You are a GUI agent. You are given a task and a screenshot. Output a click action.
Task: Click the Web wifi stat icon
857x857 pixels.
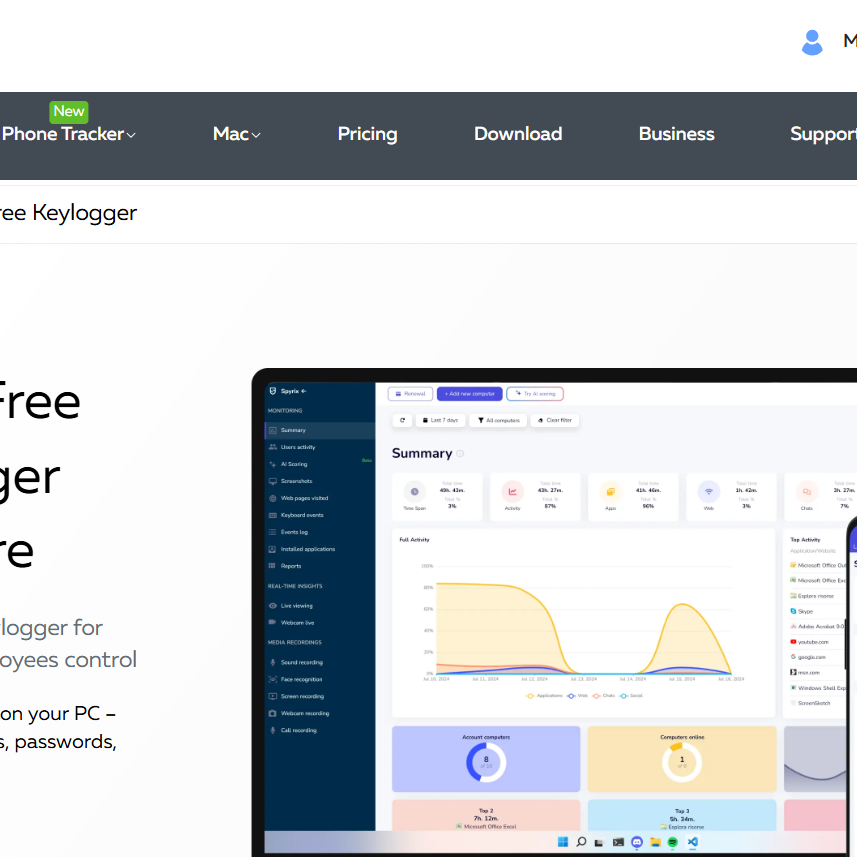coord(708,492)
